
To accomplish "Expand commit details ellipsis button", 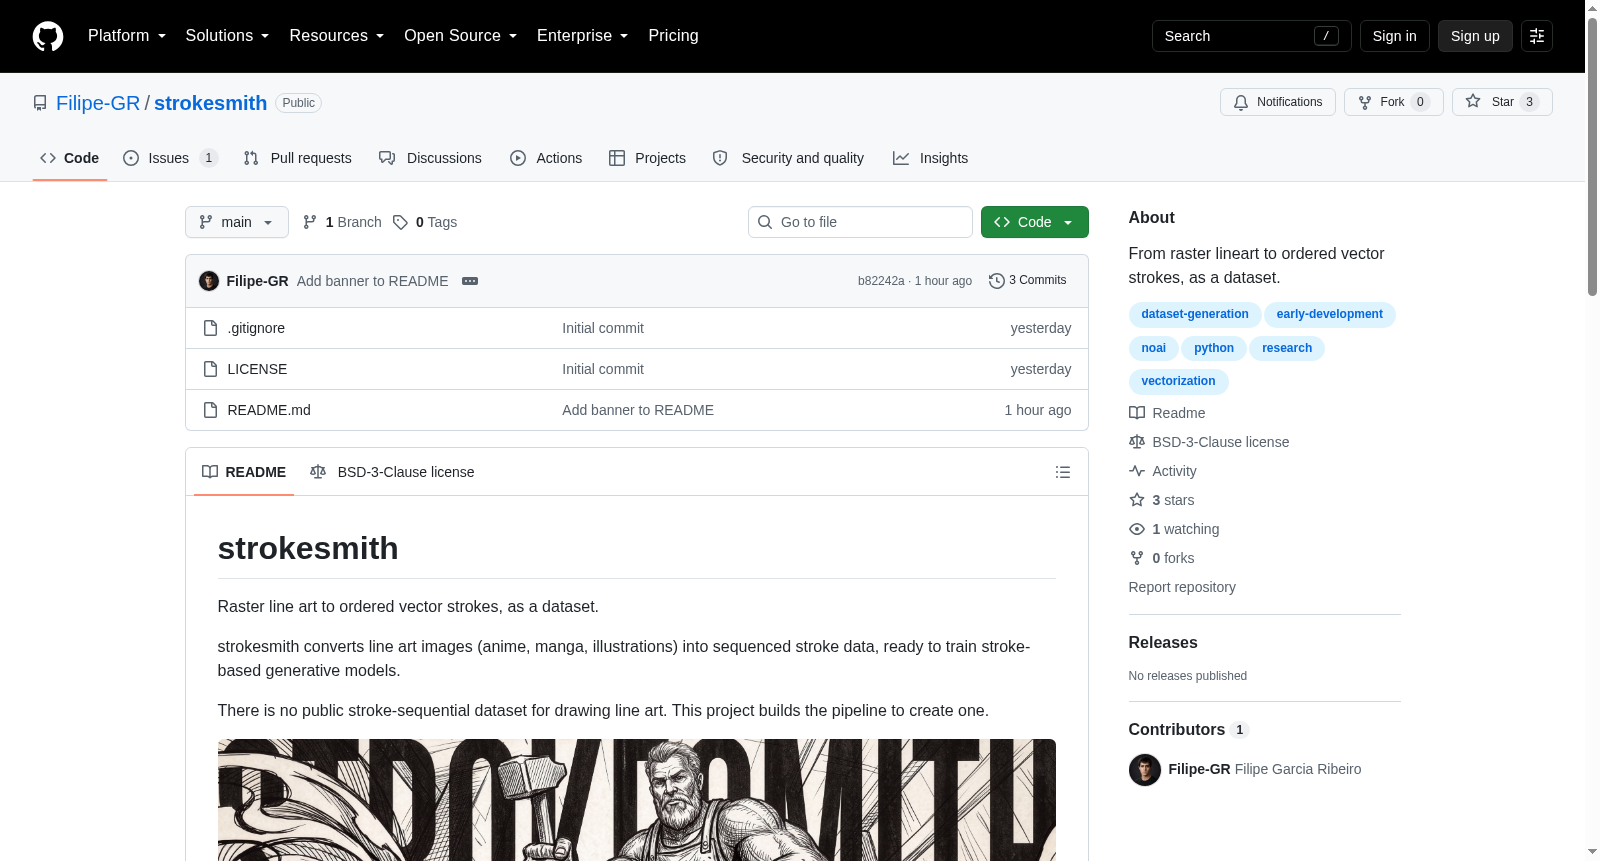I will coord(470,281).
